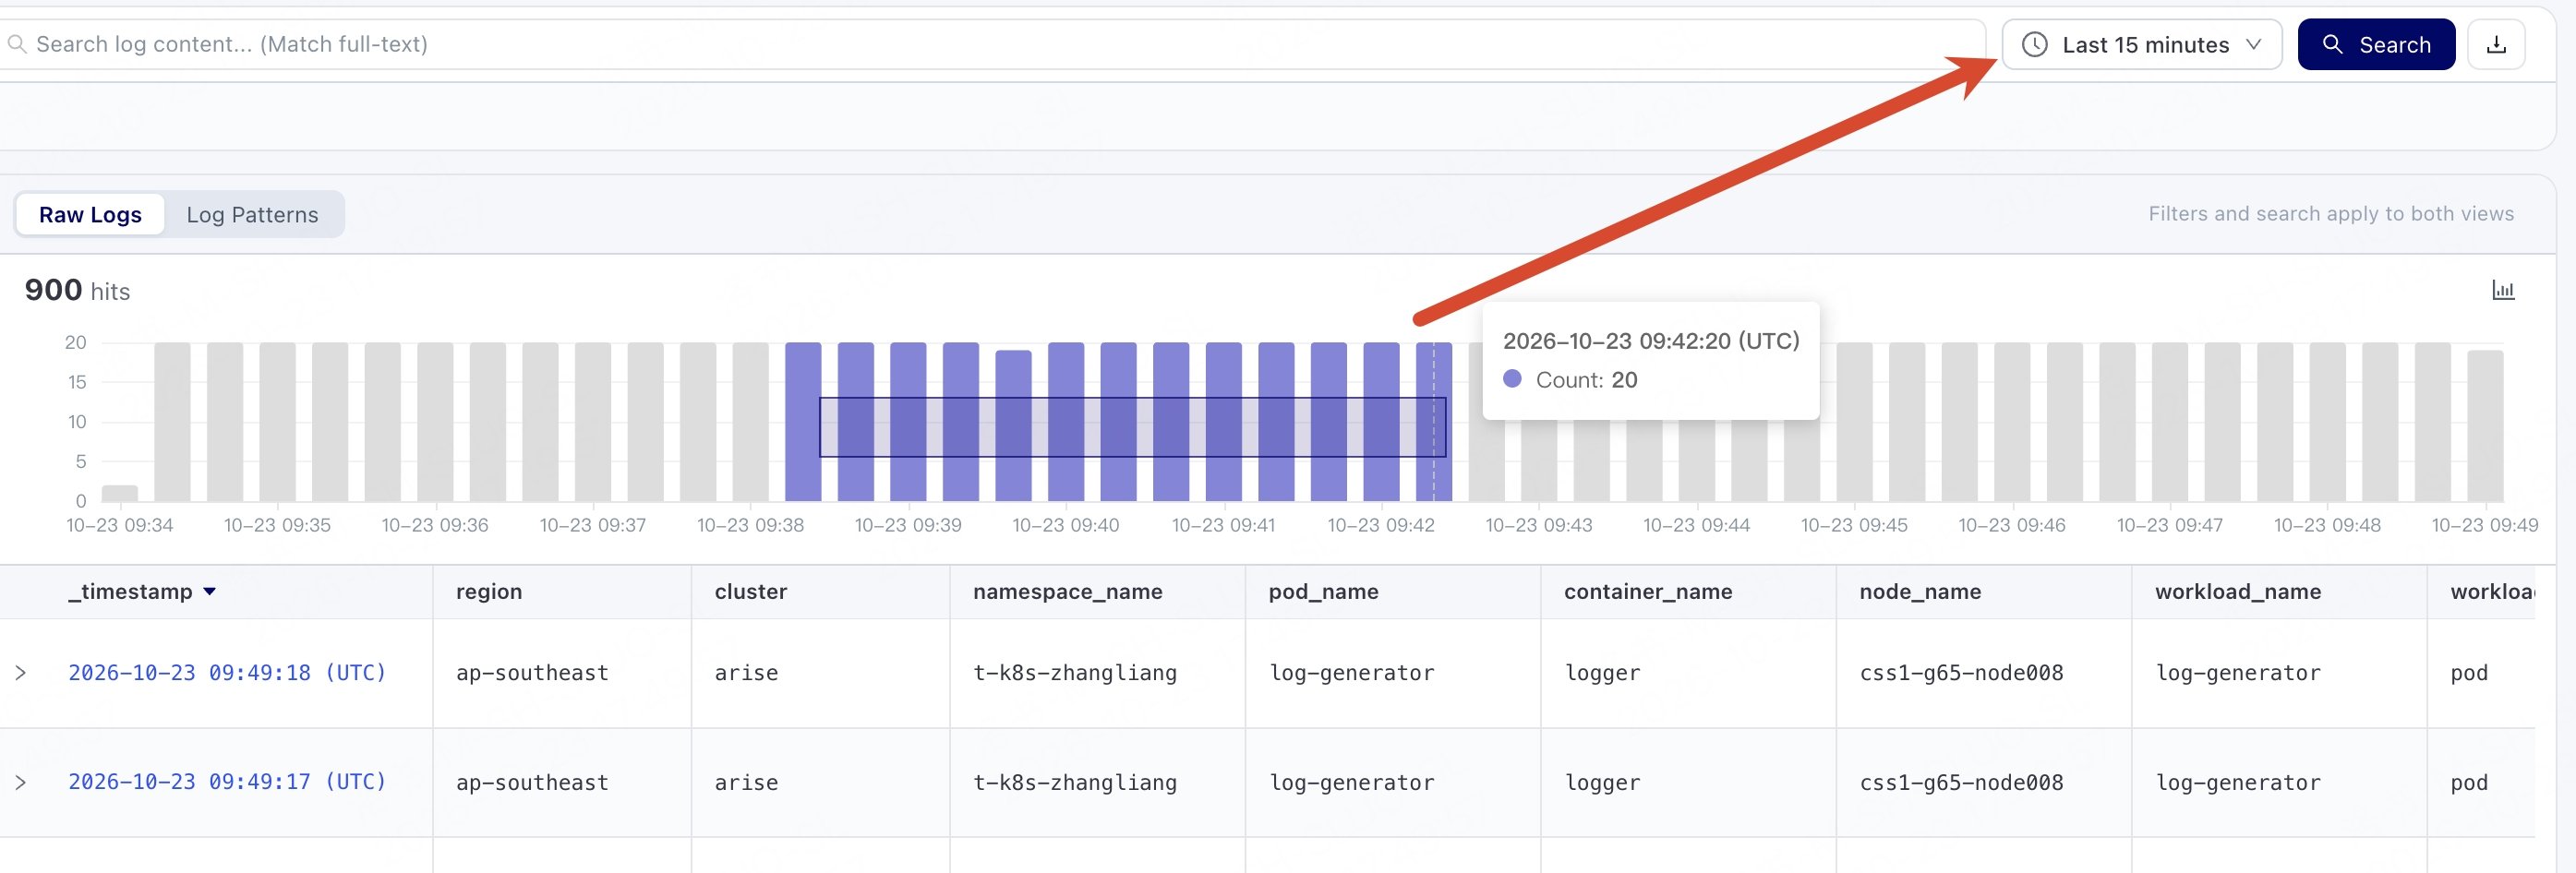
Task: Click the download logs icon
Action: pyautogui.click(x=2496, y=44)
